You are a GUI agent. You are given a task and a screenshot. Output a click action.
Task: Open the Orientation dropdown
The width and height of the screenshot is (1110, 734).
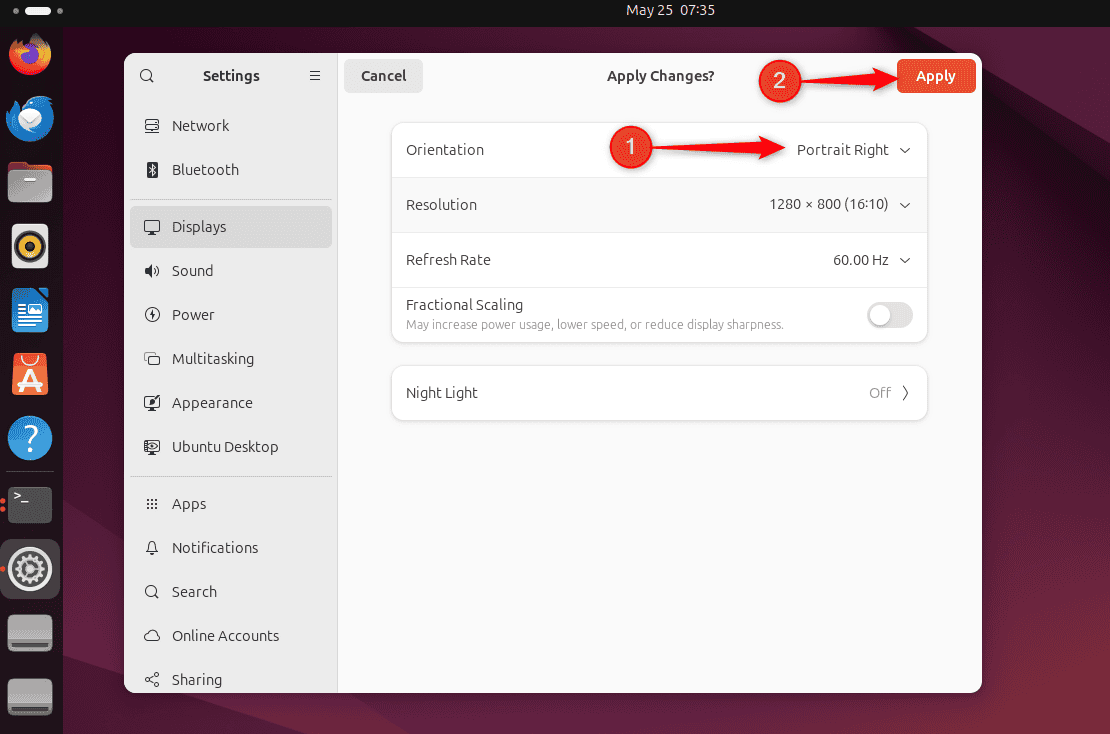(x=852, y=149)
